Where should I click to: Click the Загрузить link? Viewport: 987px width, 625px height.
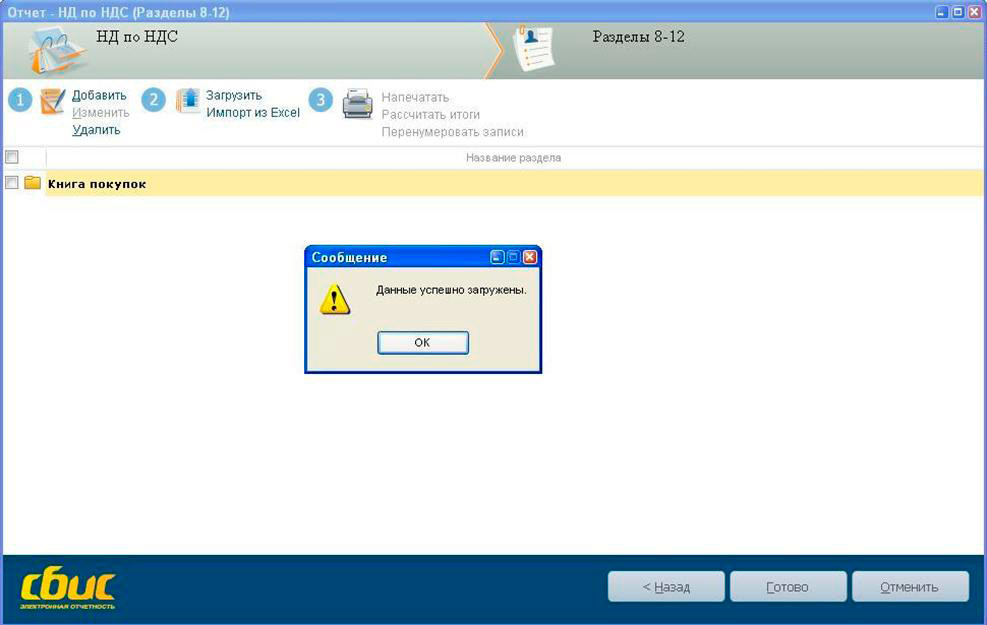tap(234, 95)
